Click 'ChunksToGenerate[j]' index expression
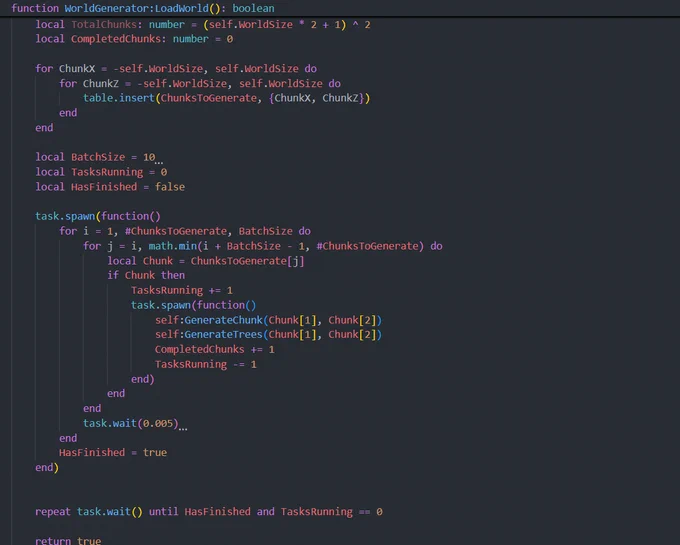The image size is (680, 545). (247, 261)
